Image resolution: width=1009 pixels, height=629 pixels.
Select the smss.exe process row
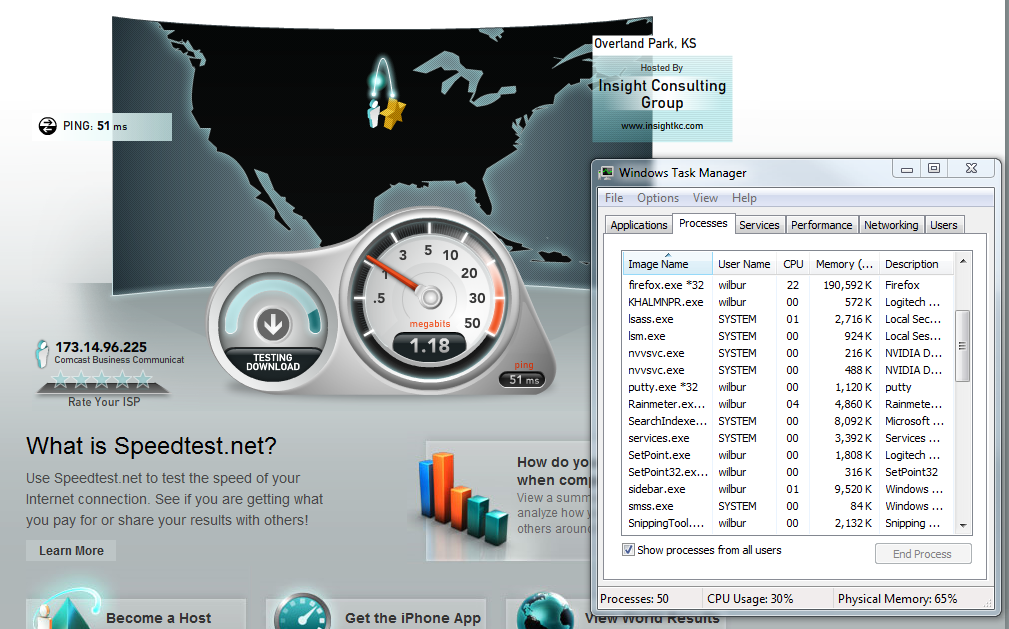(x=788, y=506)
